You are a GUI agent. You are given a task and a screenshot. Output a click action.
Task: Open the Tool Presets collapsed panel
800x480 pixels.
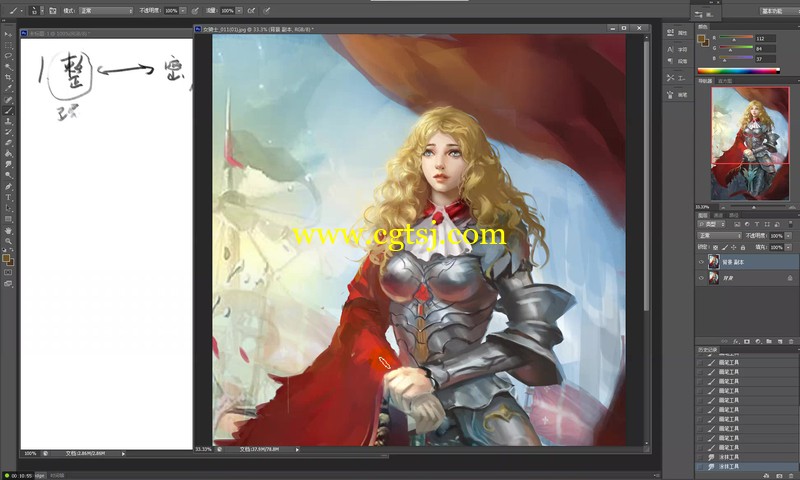pyautogui.click(x=677, y=78)
